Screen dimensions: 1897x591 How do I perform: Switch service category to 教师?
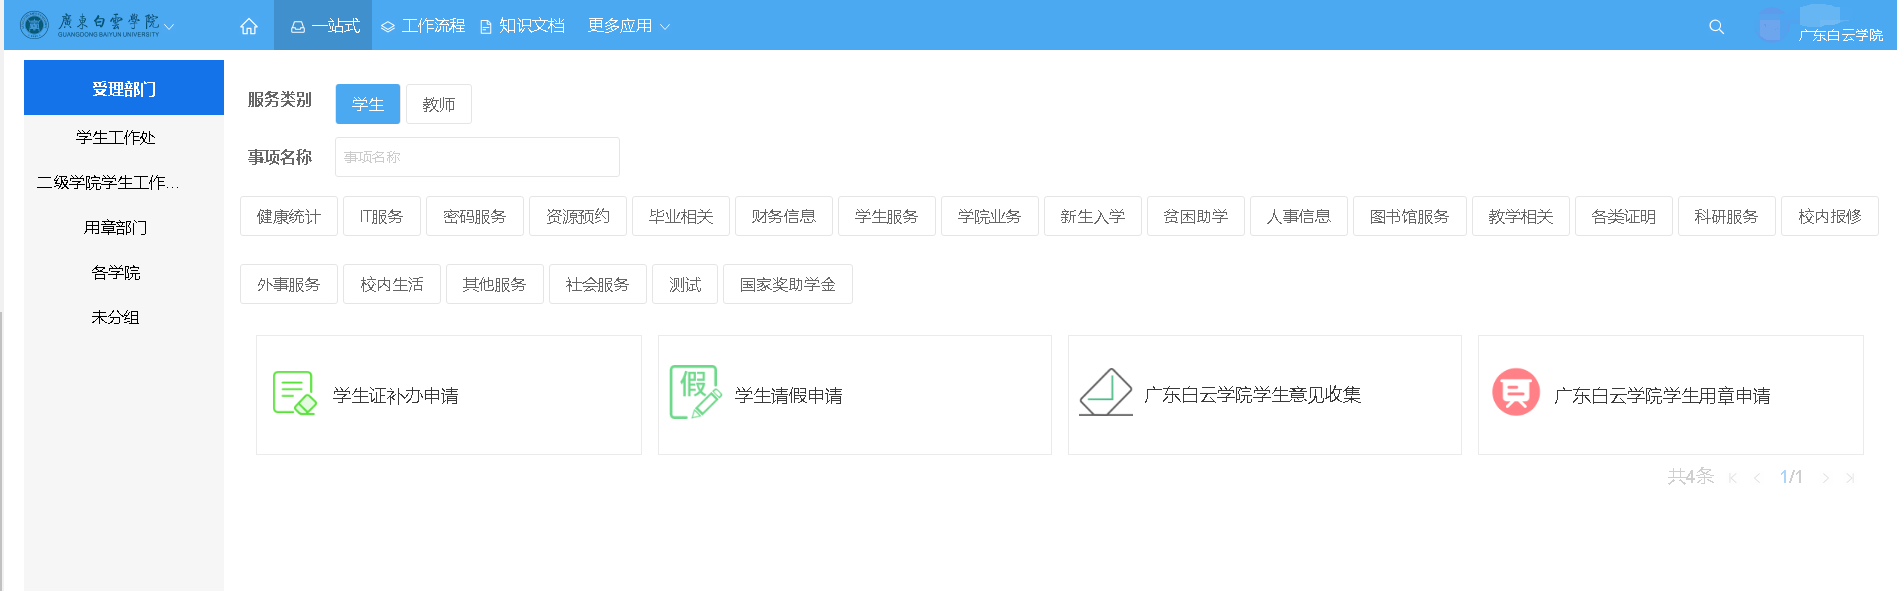click(438, 104)
